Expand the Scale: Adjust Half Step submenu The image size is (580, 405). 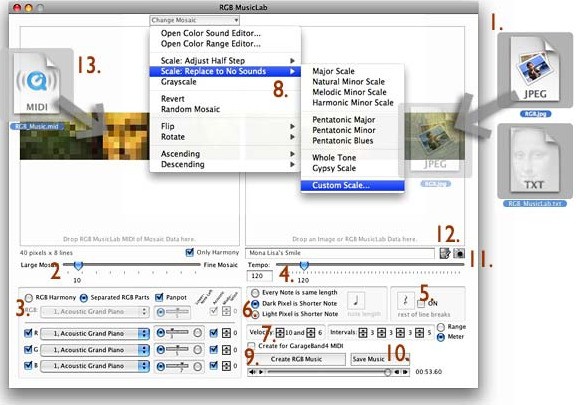pyautogui.click(x=225, y=61)
